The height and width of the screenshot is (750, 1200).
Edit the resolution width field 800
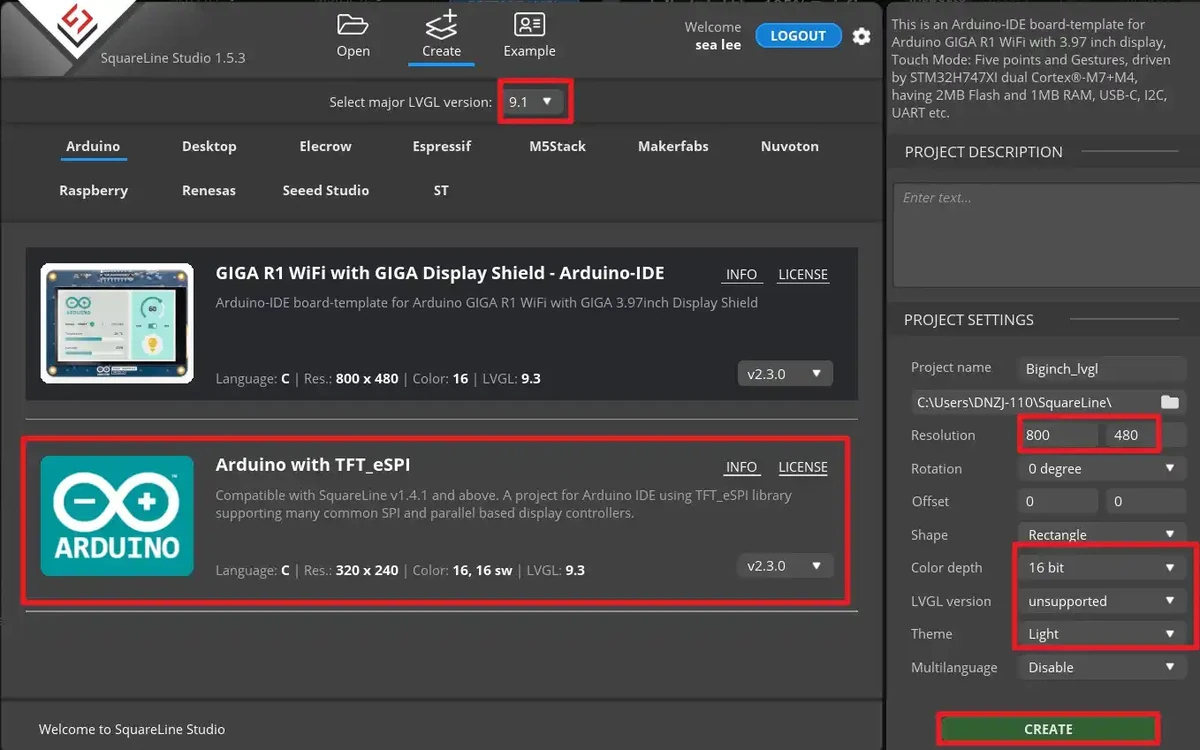tap(1057, 435)
